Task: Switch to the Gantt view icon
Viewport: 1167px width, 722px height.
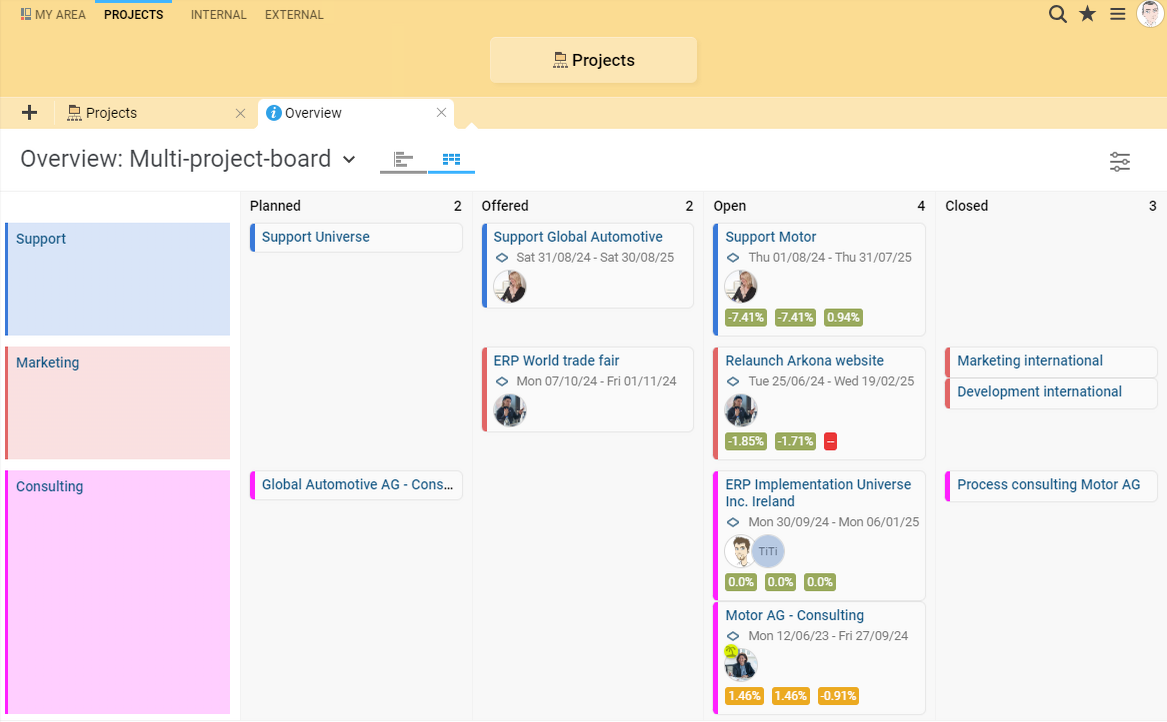Action: coord(403,159)
